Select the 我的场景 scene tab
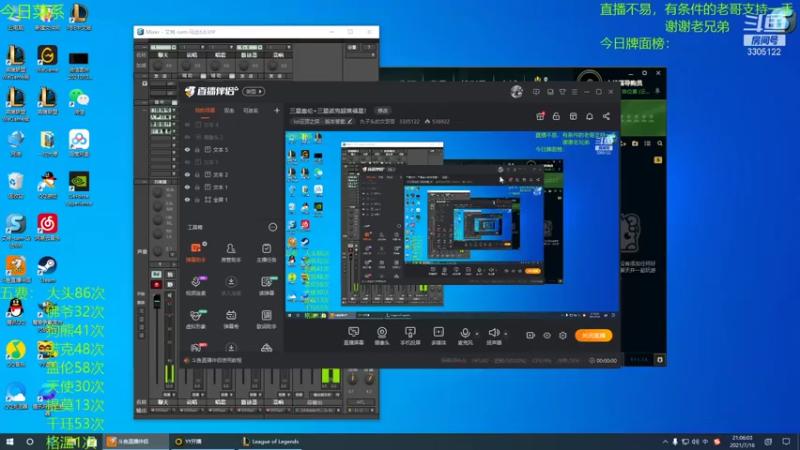 tap(205, 111)
